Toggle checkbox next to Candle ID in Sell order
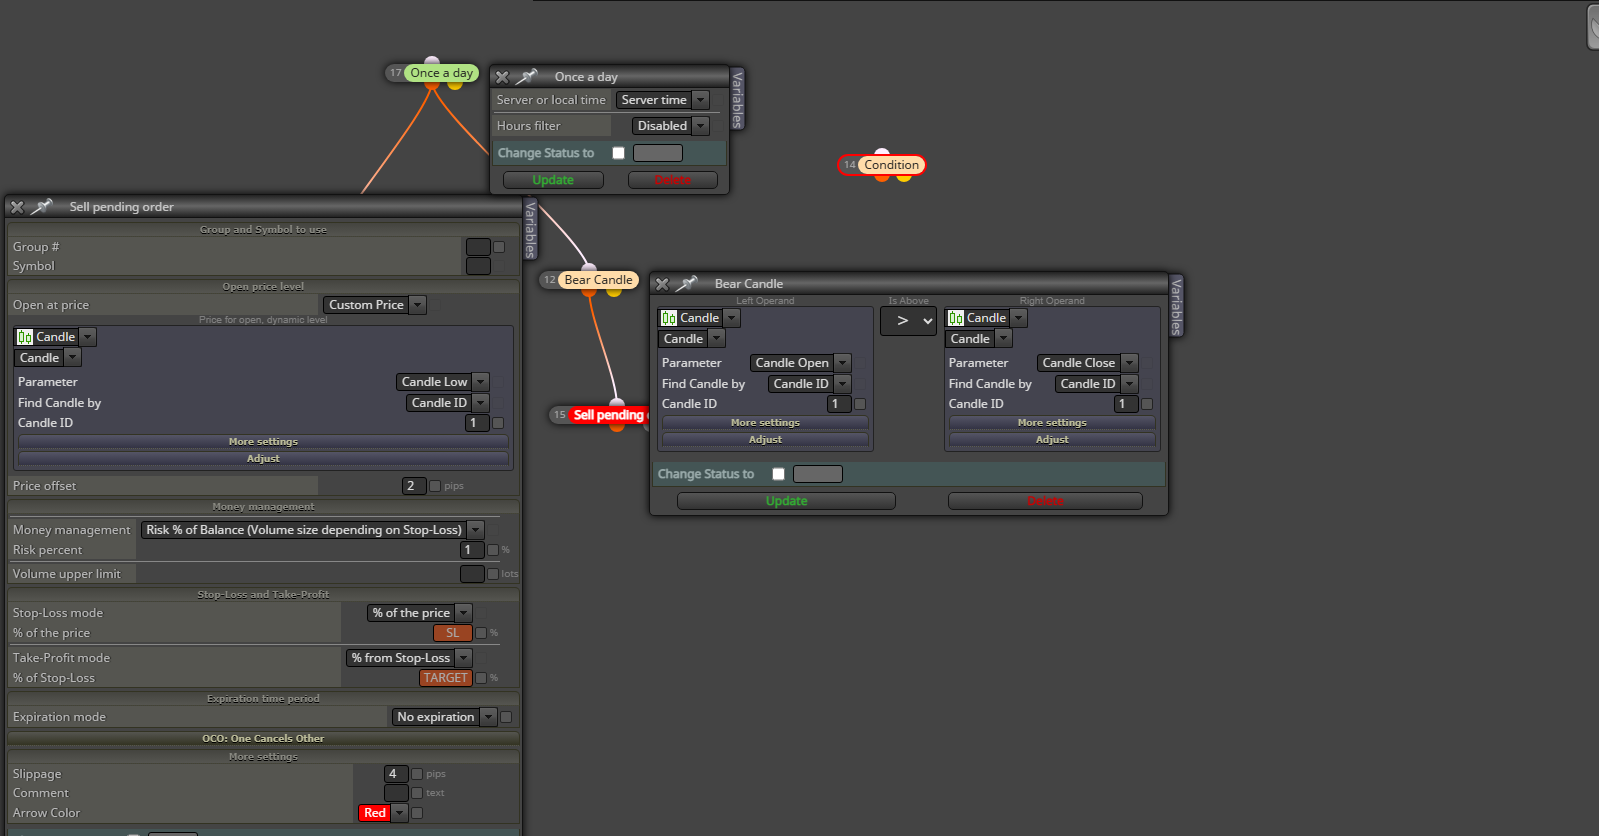Image resolution: width=1599 pixels, height=836 pixels. click(498, 423)
